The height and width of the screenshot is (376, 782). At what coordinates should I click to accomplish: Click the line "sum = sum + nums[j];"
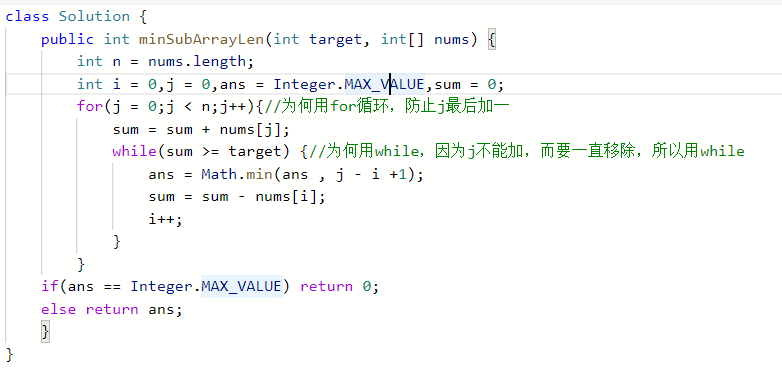click(201, 130)
